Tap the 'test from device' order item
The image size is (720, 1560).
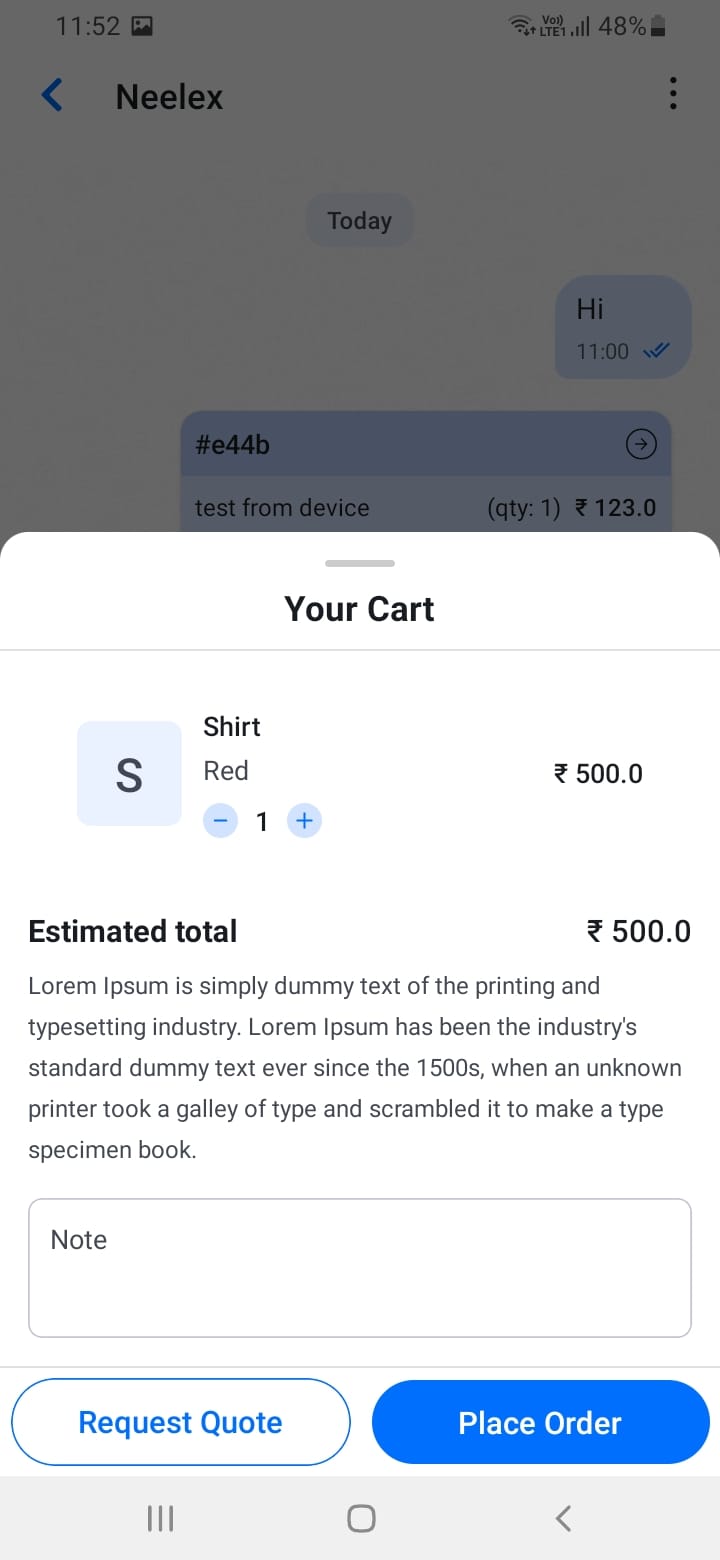tap(282, 508)
